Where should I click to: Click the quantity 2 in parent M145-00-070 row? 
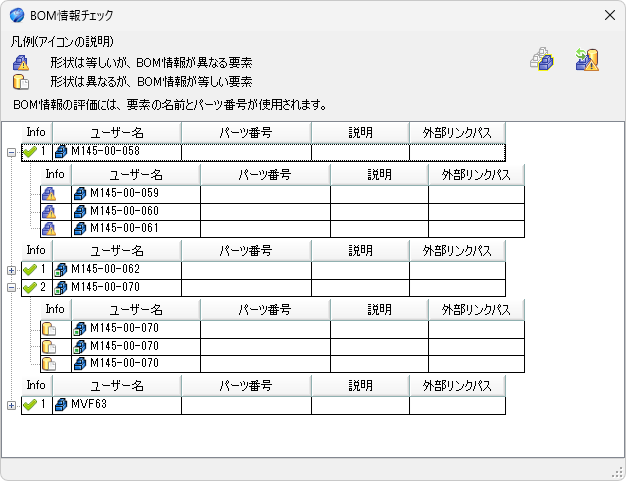pos(43,287)
